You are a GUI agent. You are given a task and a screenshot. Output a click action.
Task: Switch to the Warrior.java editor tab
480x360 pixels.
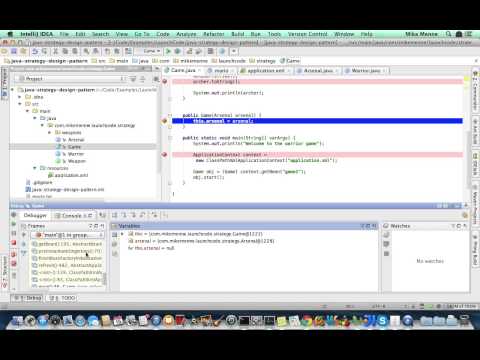(x=365, y=71)
